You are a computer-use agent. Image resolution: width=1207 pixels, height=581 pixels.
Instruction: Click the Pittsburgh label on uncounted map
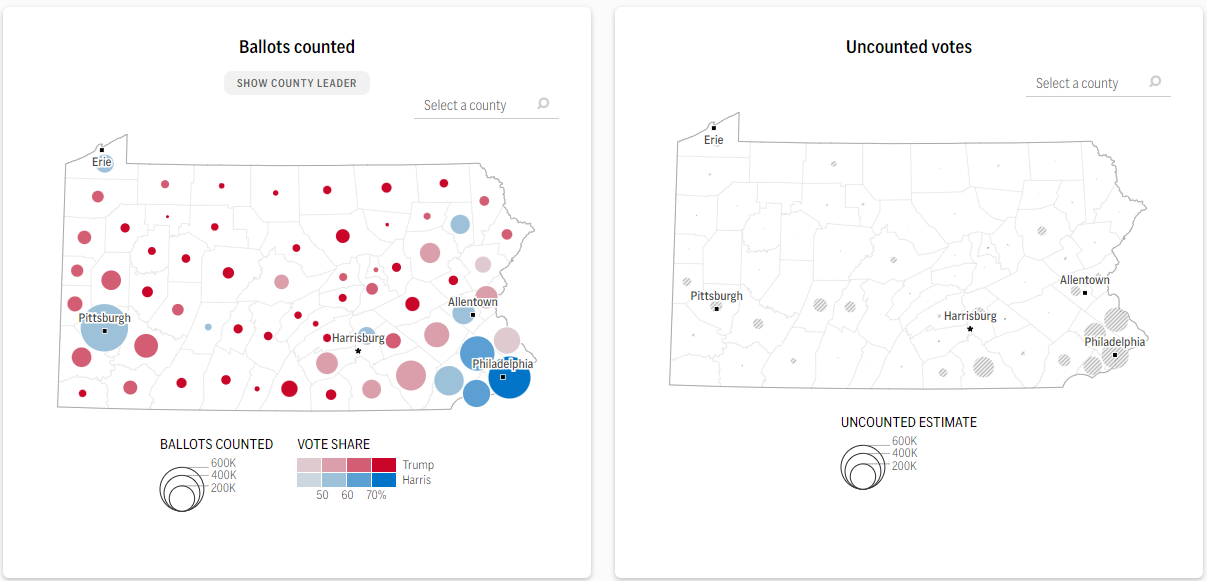pyautogui.click(x=716, y=296)
